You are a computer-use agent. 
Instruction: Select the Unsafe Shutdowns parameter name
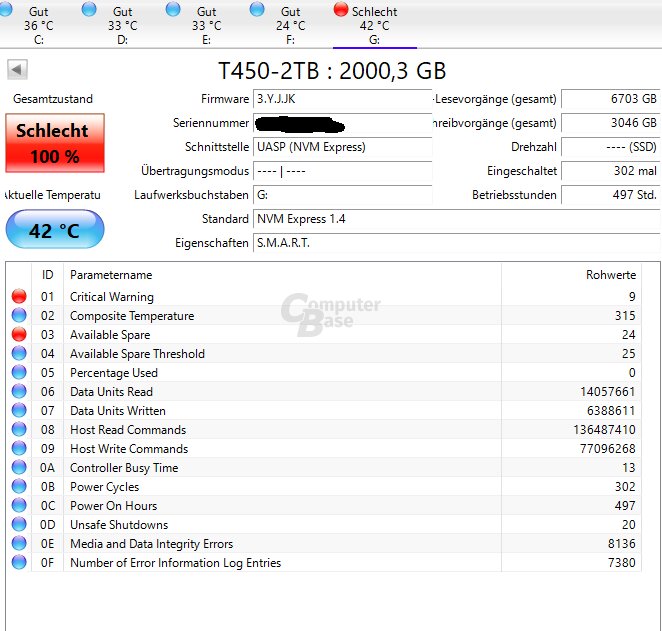click(x=119, y=525)
